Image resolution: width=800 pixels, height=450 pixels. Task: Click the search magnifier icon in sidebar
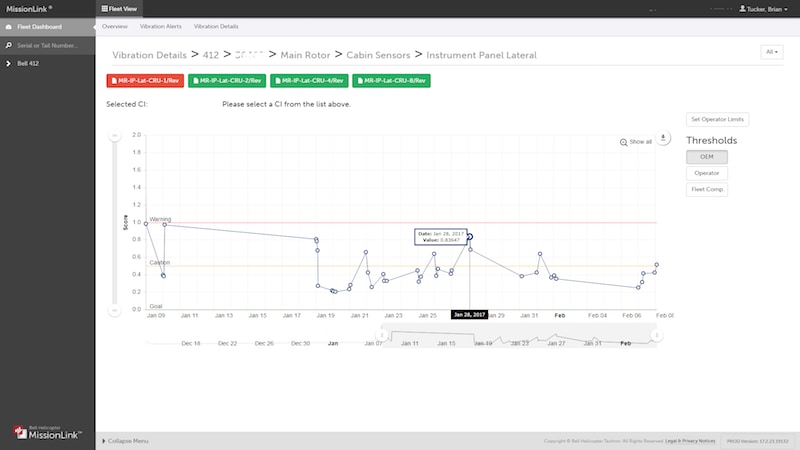point(9,46)
